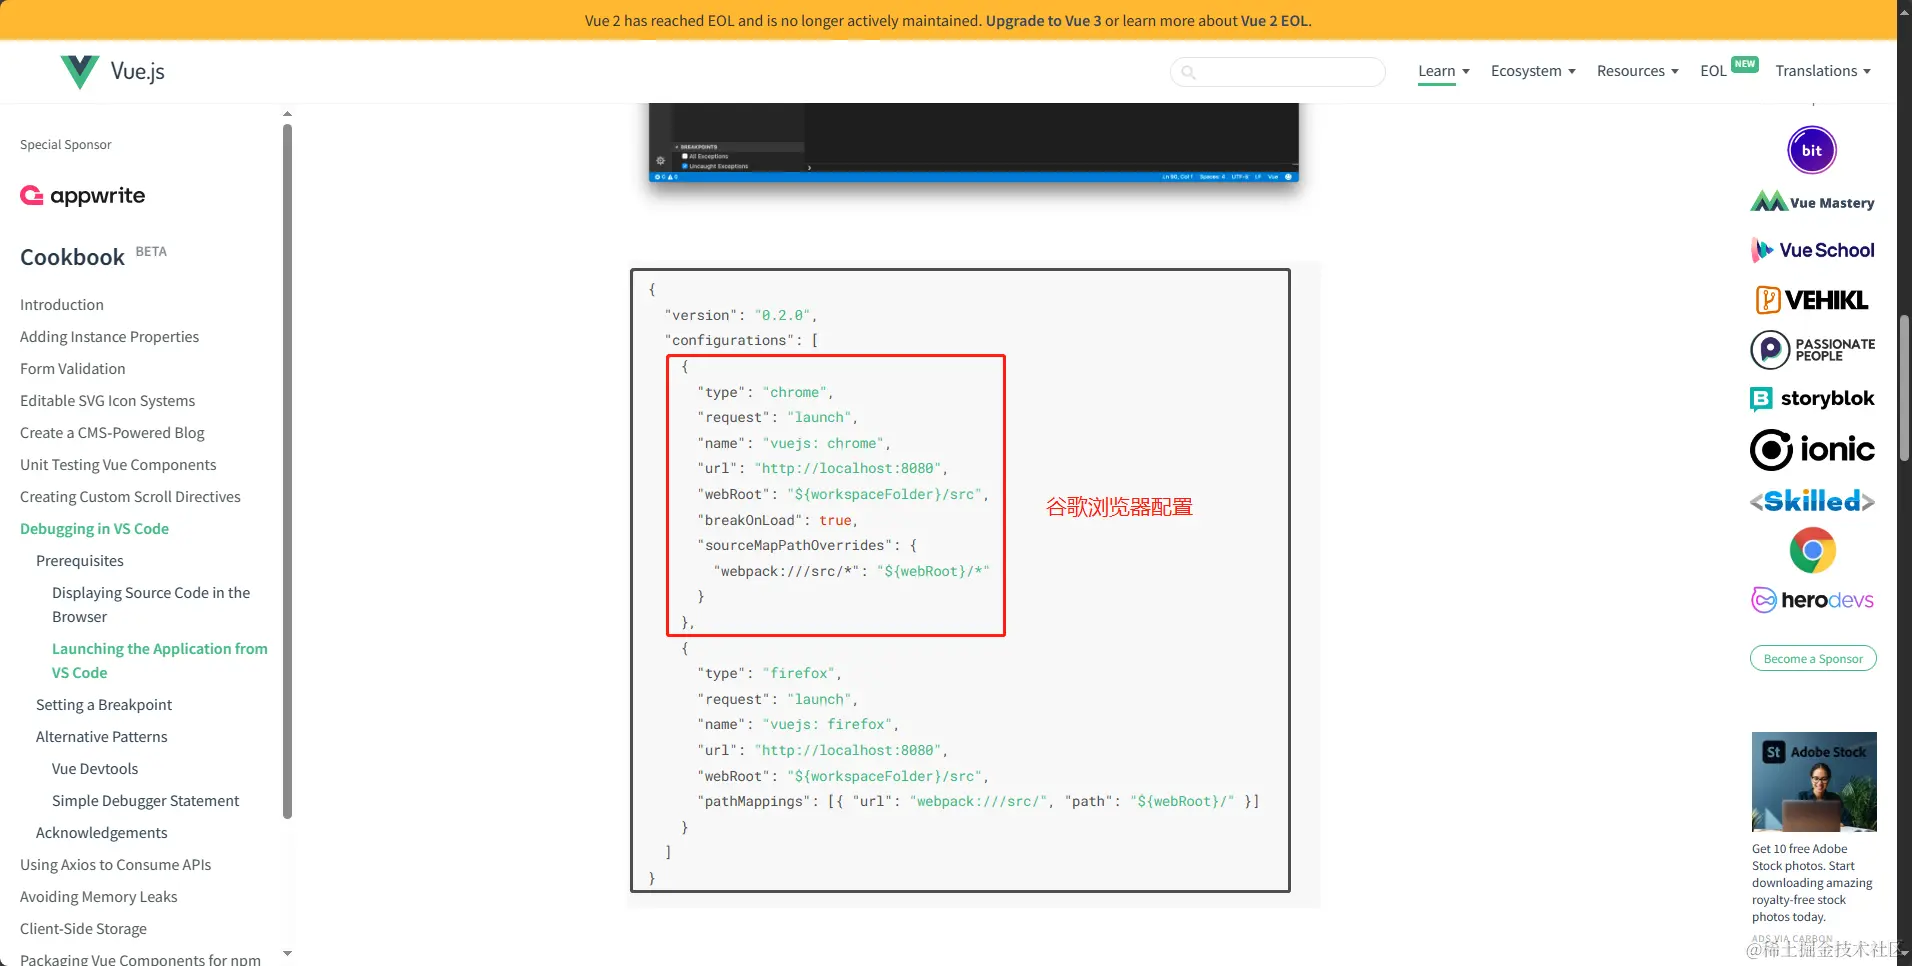The width and height of the screenshot is (1912, 966).
Task: Expand the Translations dropdown menu
Action: pyautogui.click(x=1823, y=71)
